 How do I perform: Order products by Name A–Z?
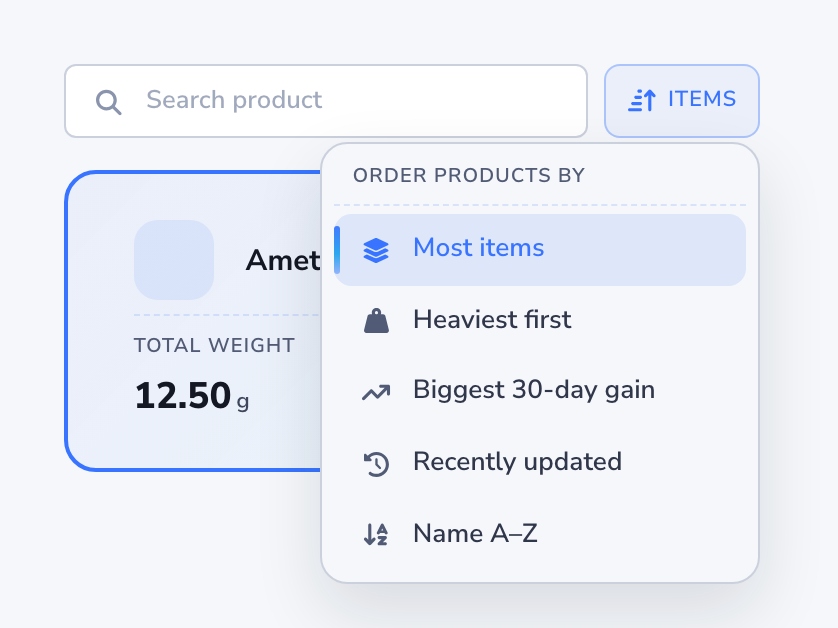pos(540,534)
